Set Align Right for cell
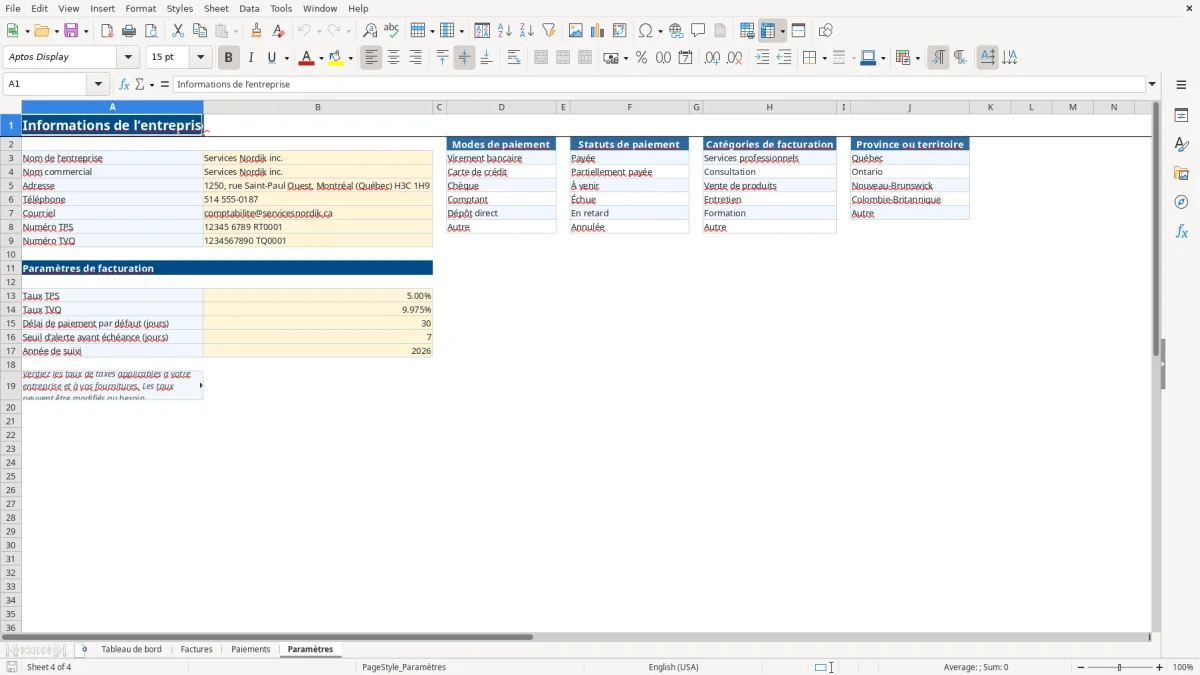This screenshot has width=1200, height=675. coord(416,58)
